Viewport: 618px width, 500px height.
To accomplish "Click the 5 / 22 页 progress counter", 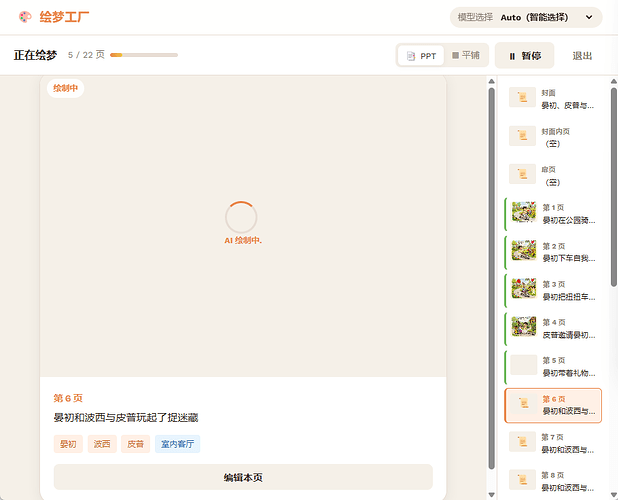I will point(86,55).
